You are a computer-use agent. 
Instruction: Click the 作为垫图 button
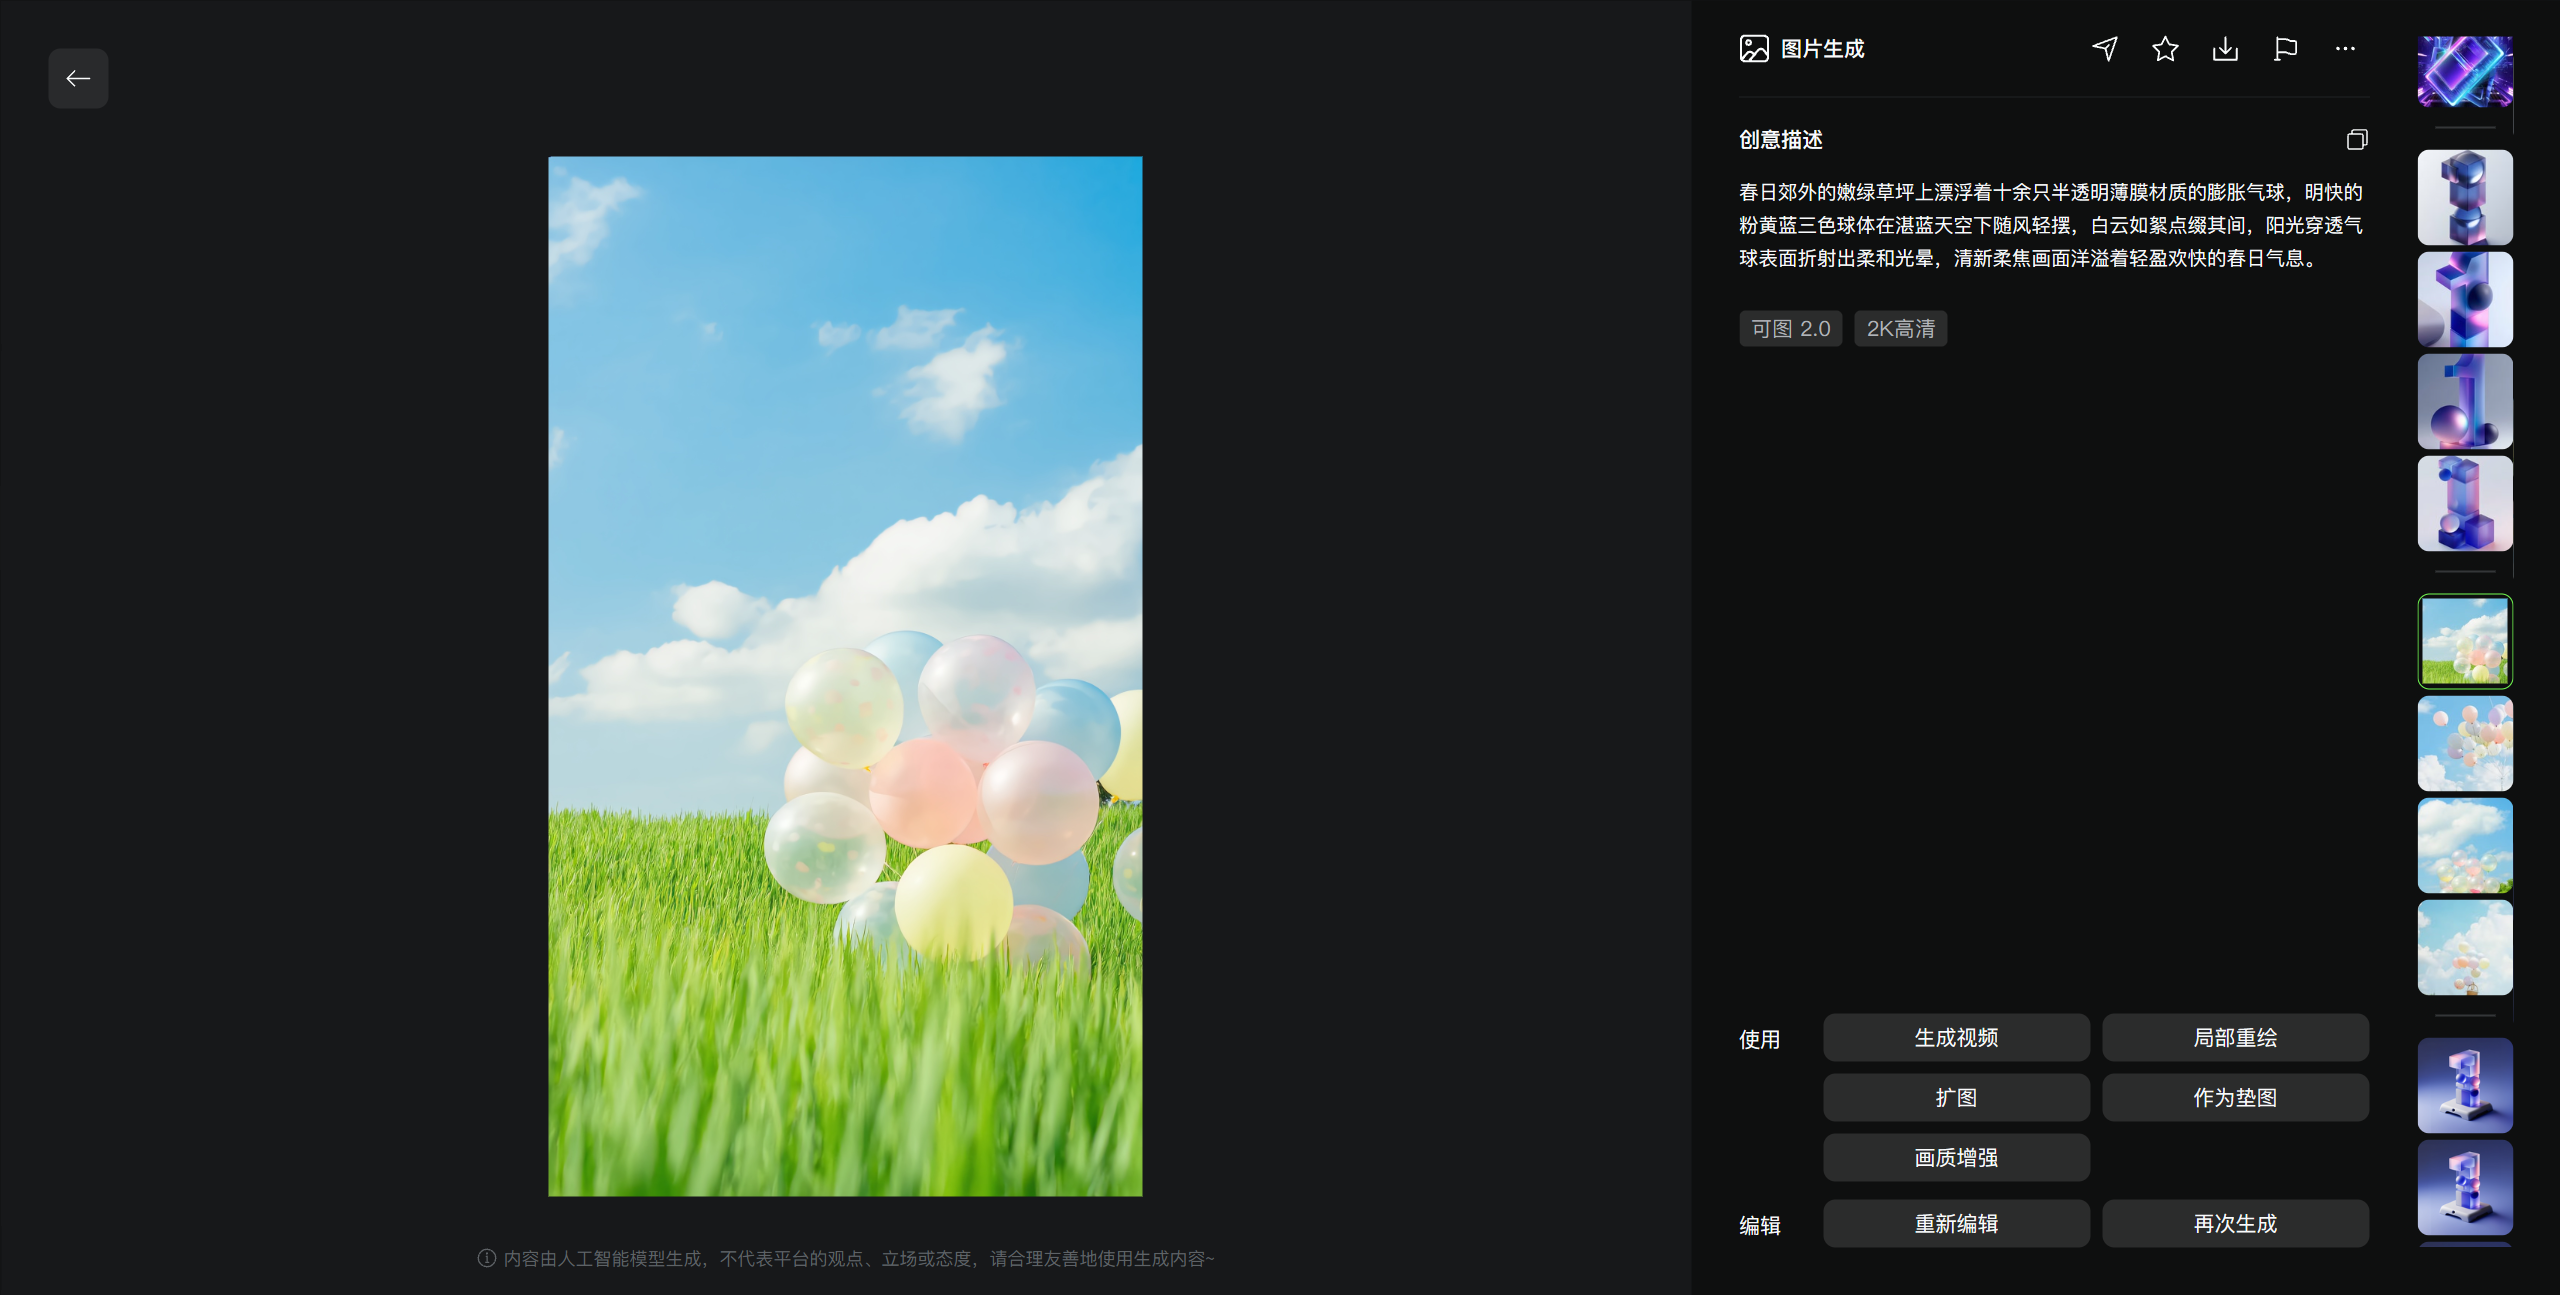[x=2235, y=1098]
